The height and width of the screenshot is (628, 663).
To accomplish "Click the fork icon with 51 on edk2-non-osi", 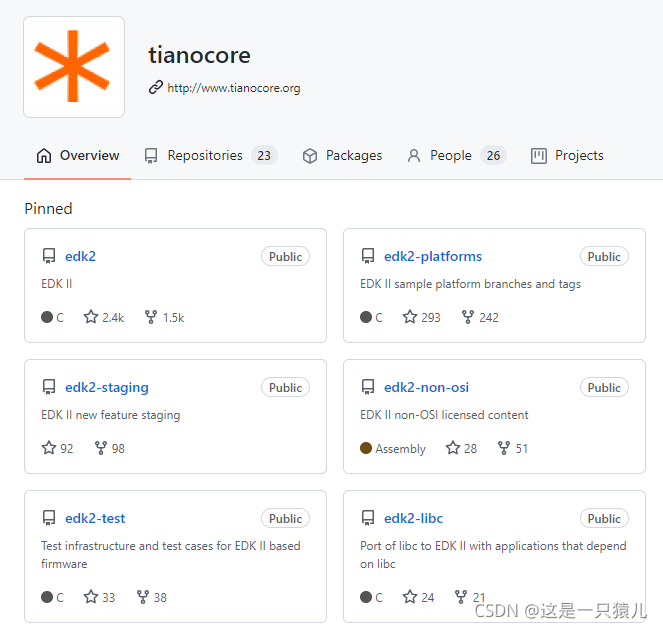I will (504, 448).
